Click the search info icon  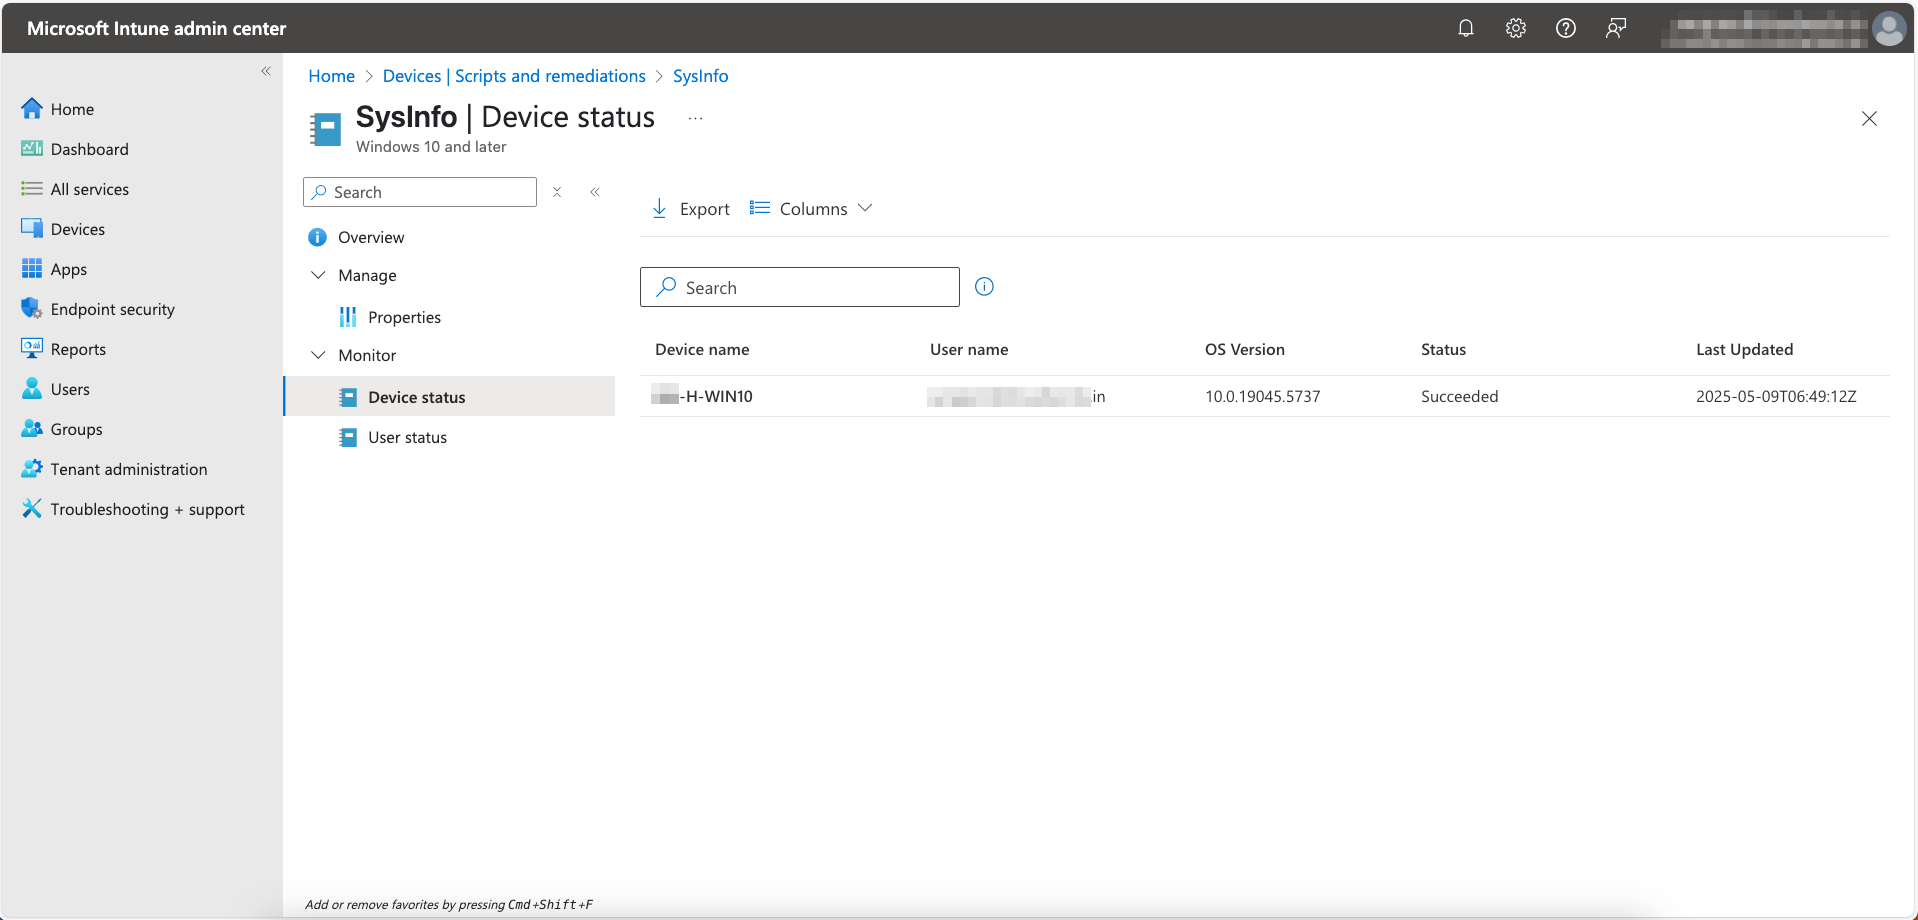point(984,287)
